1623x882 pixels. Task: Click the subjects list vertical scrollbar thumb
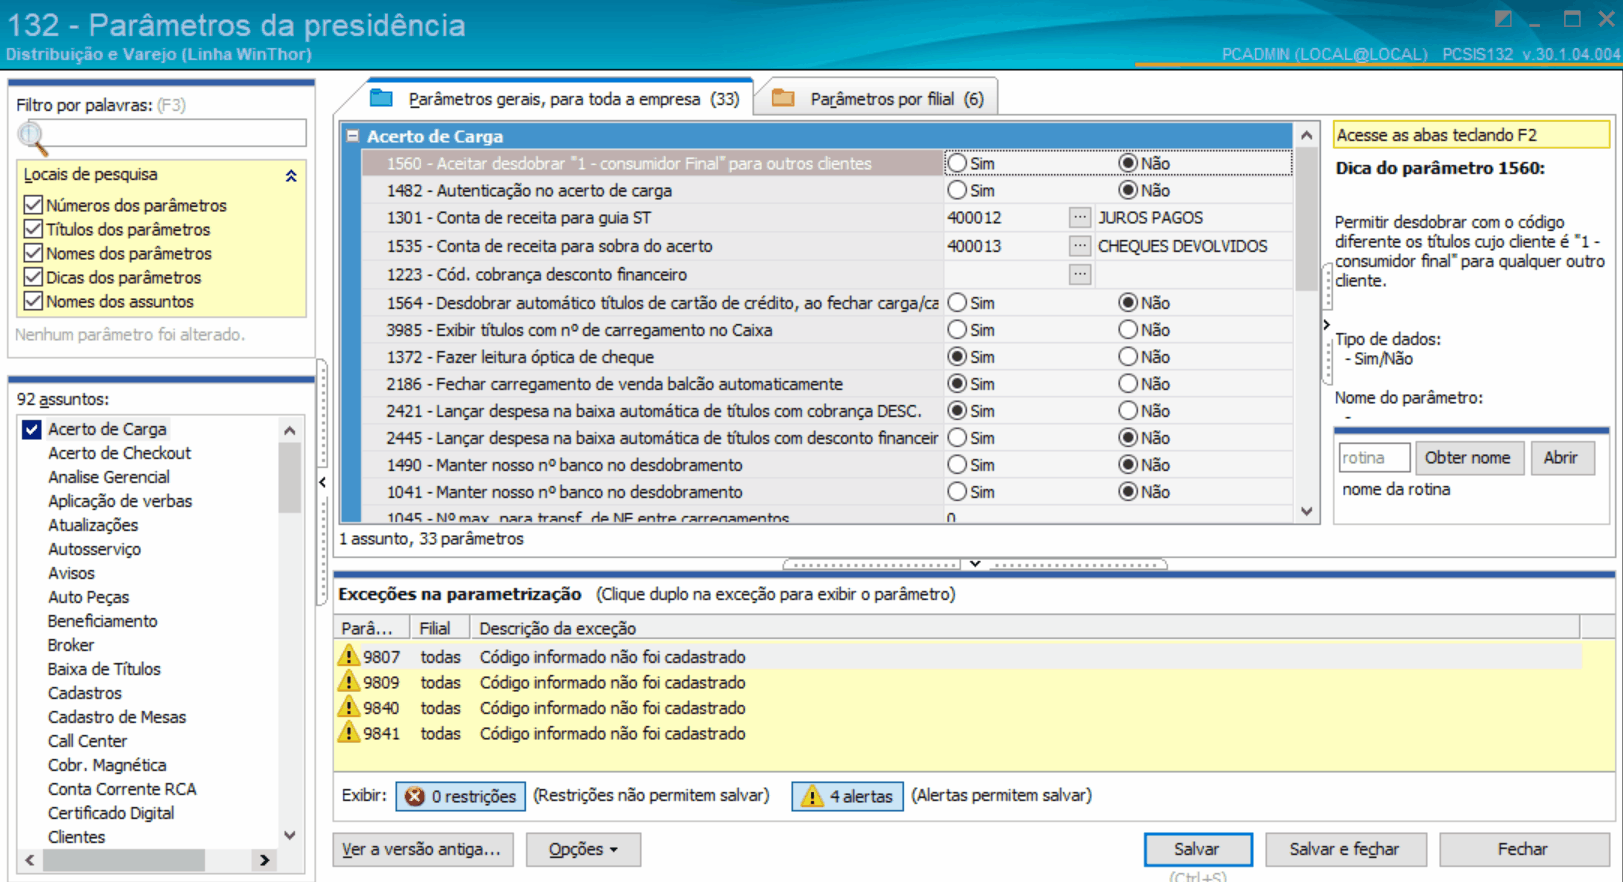(290, 477)
